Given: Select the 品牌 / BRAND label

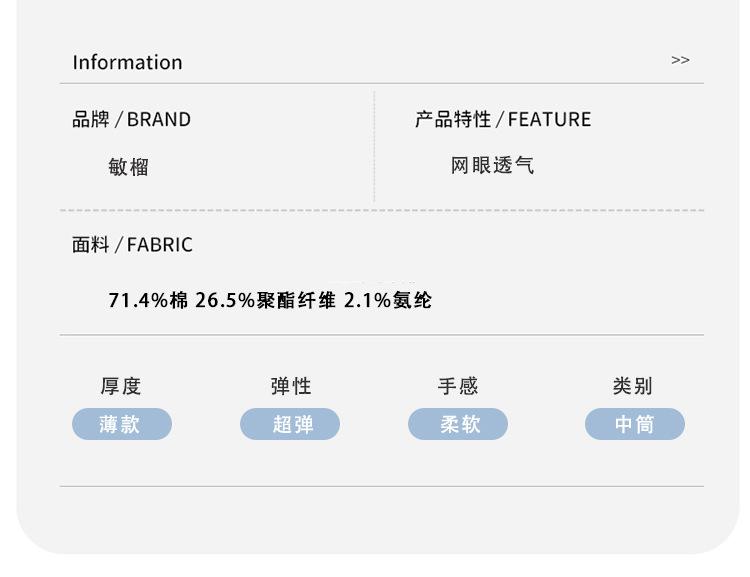Looking at the screenshot, I should 131,120.
